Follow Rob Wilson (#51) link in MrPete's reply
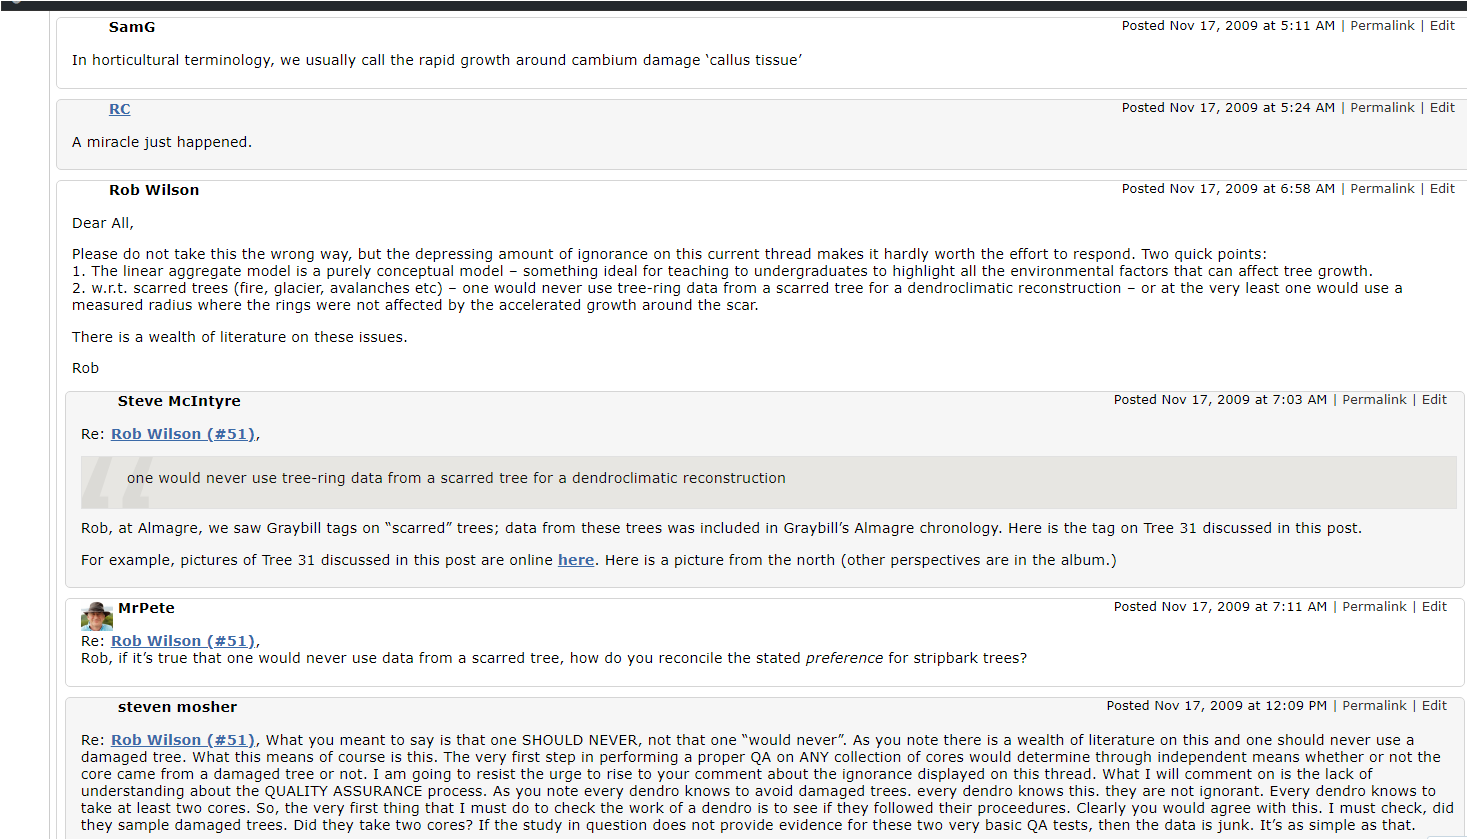The height and width of the screenshot is (840, 1468). (x=184, y=641)
